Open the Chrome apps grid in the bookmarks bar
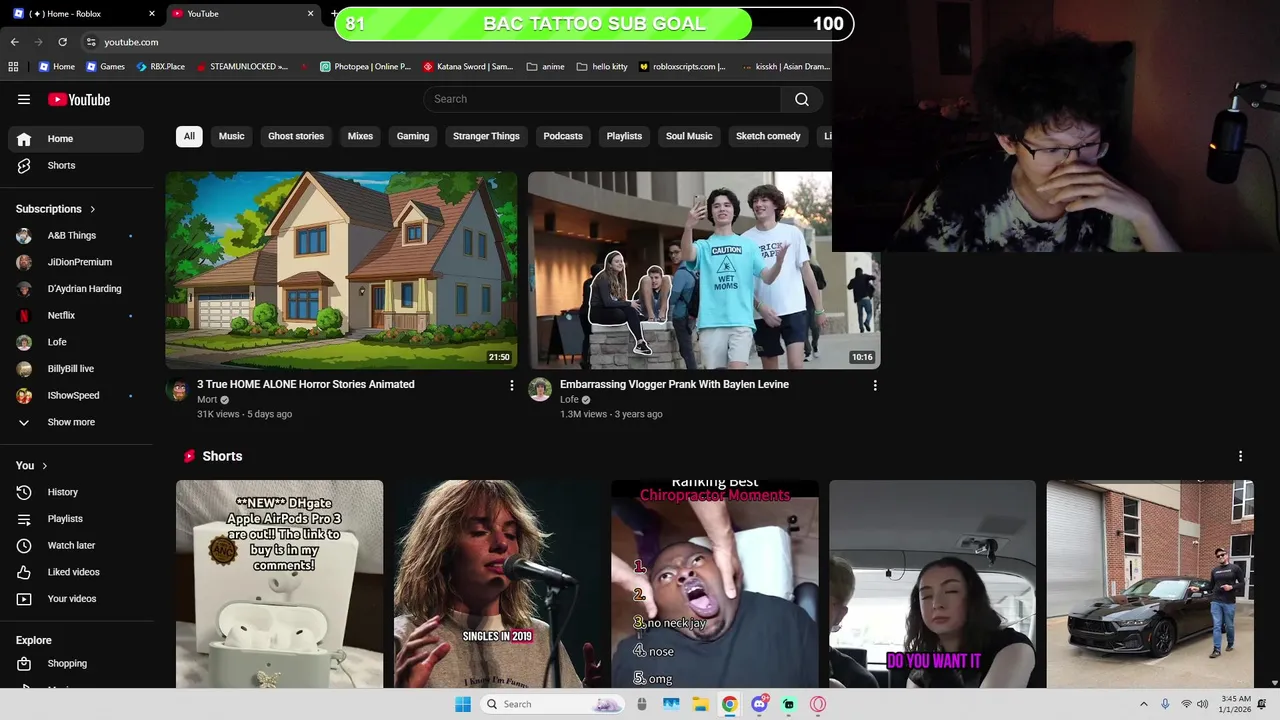Screen dimensions: 1280x720 (x=13, y=67)
